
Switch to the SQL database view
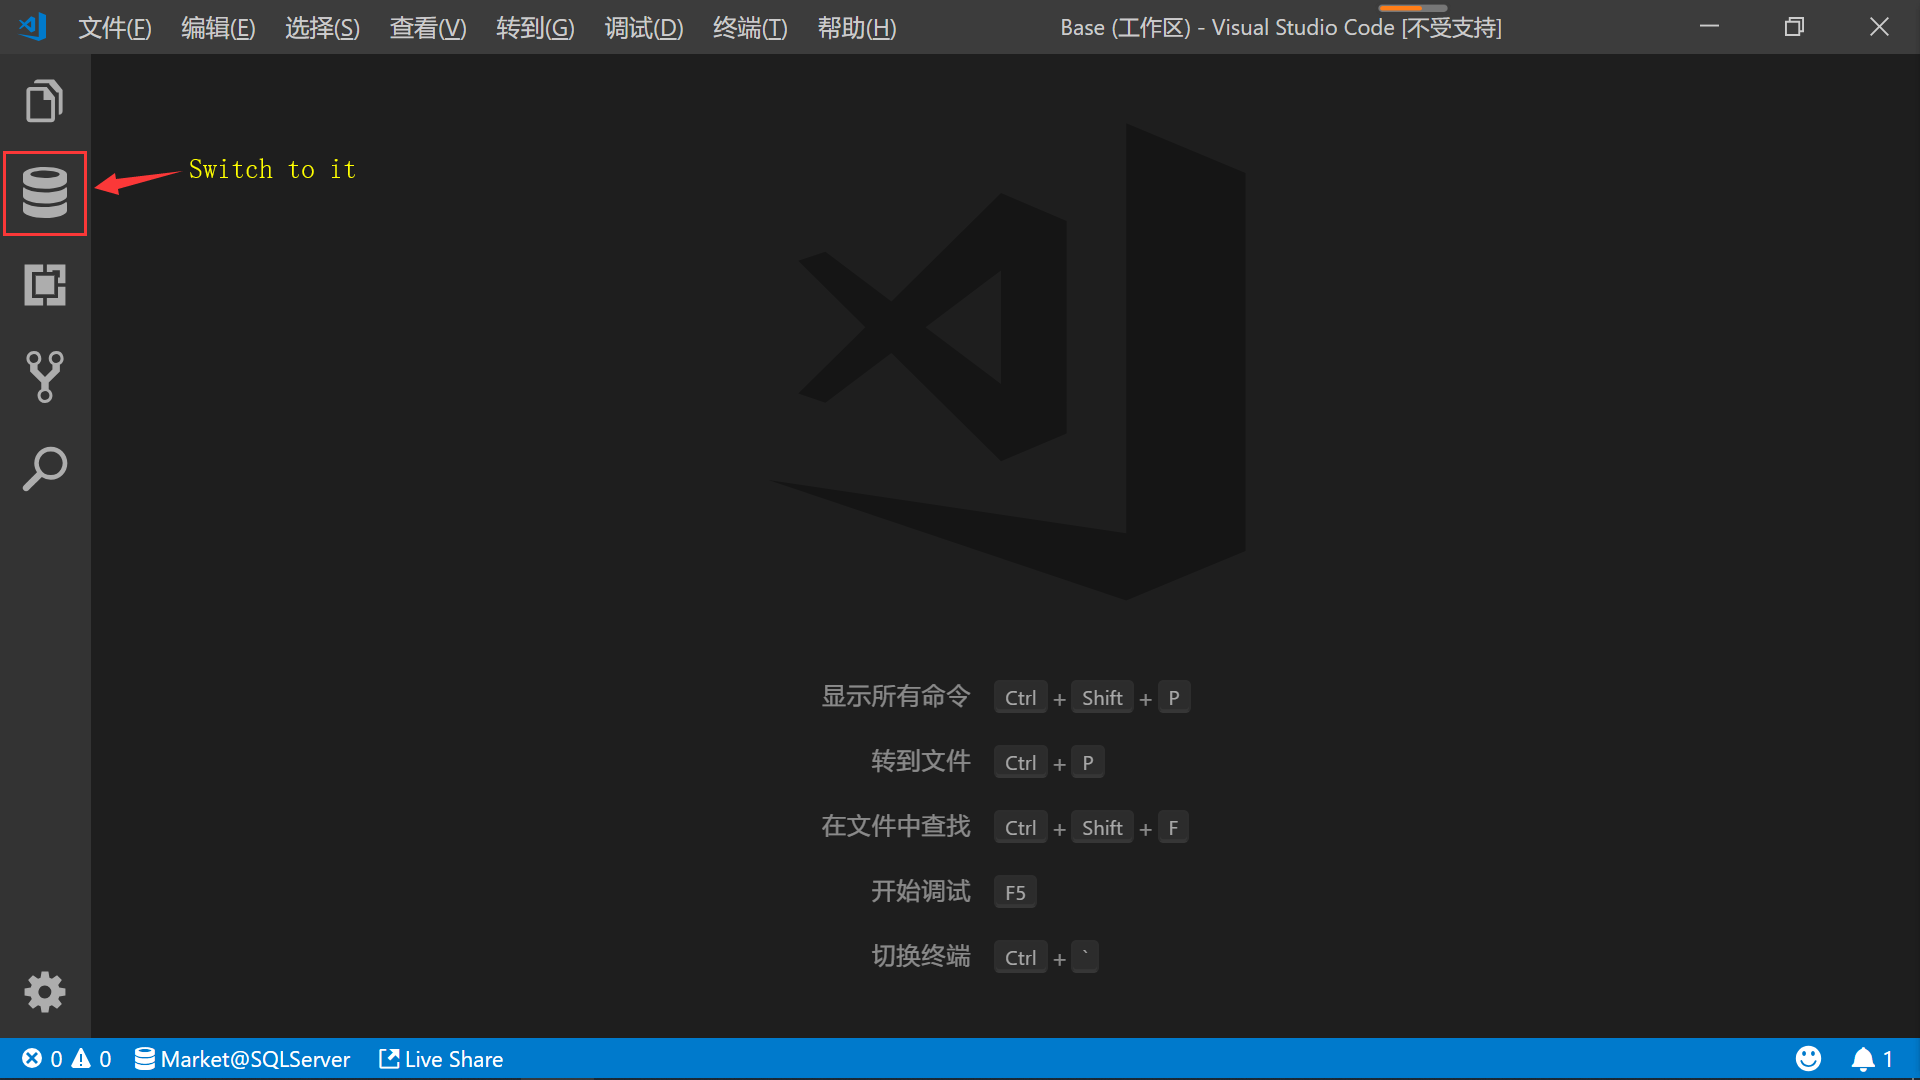(x=45, y=193)
